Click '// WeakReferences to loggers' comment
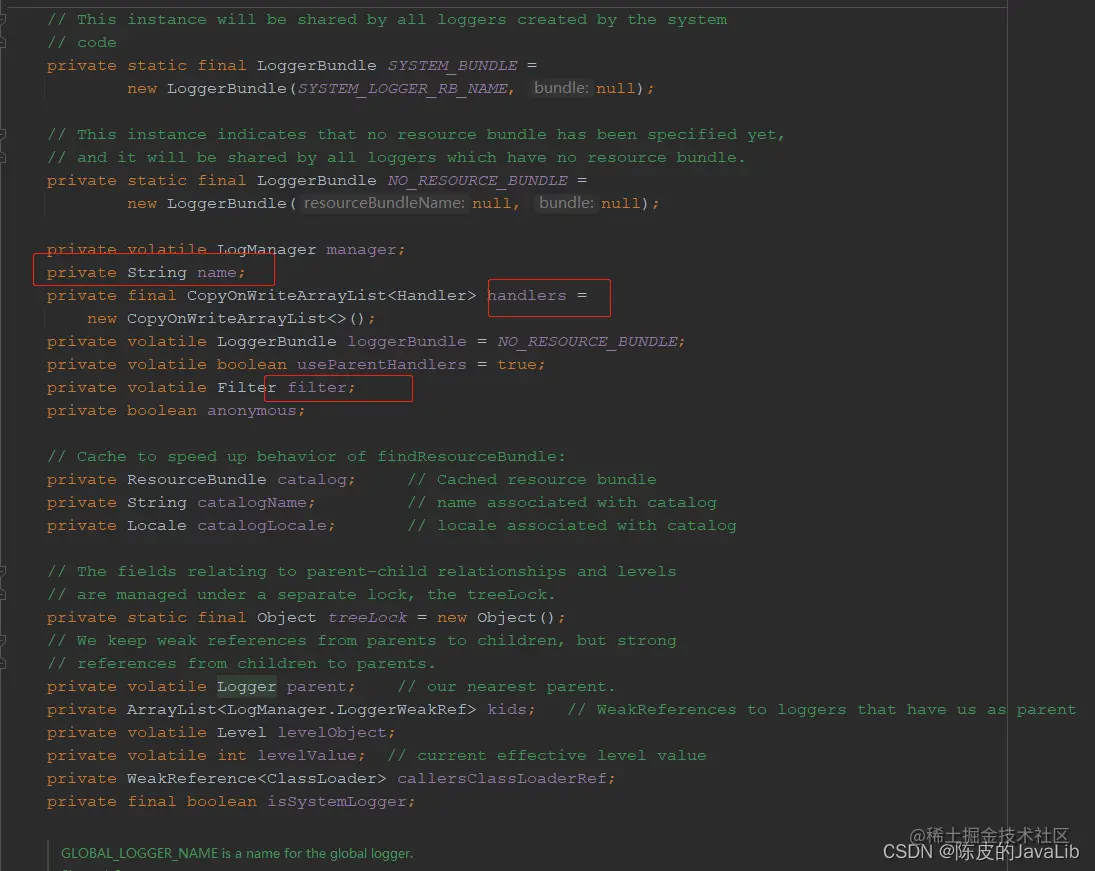This screenshot has height=871, width=1095. (822, 710)
